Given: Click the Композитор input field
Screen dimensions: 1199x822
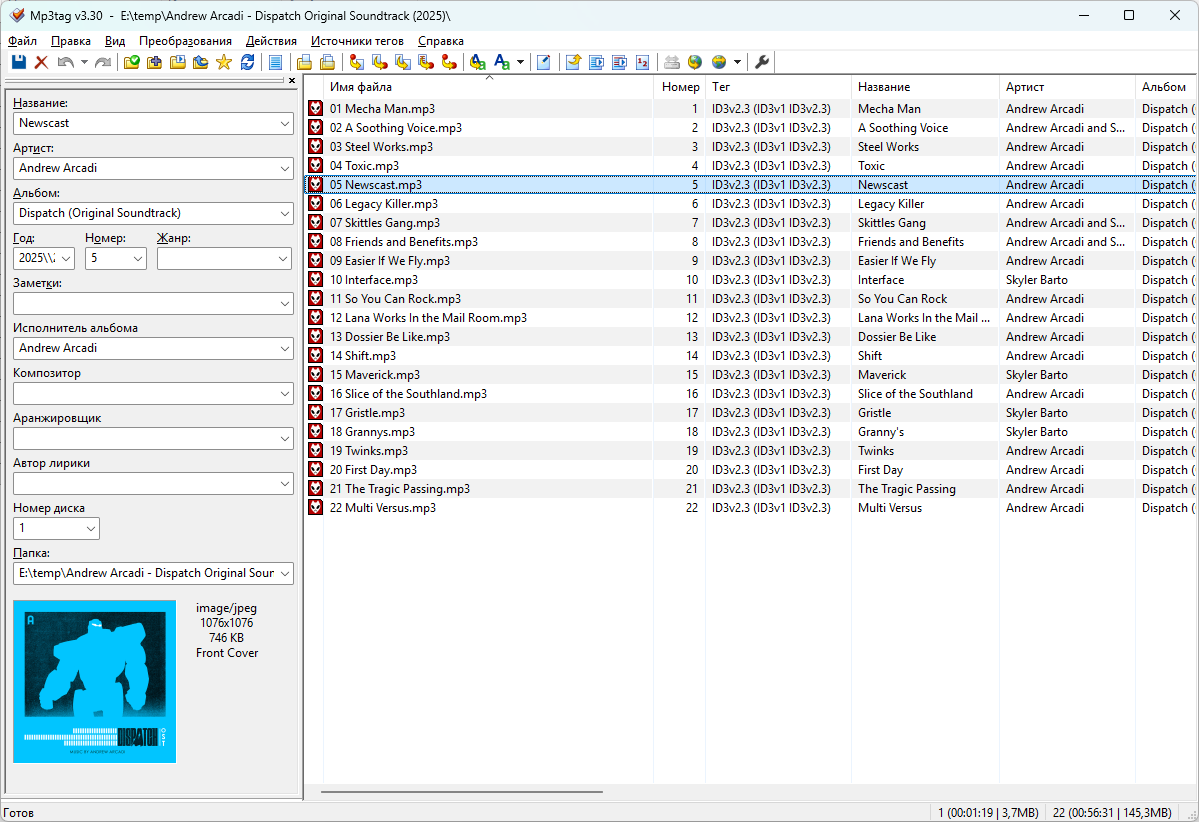Looking at the screenshot, I should pos(143,393).
